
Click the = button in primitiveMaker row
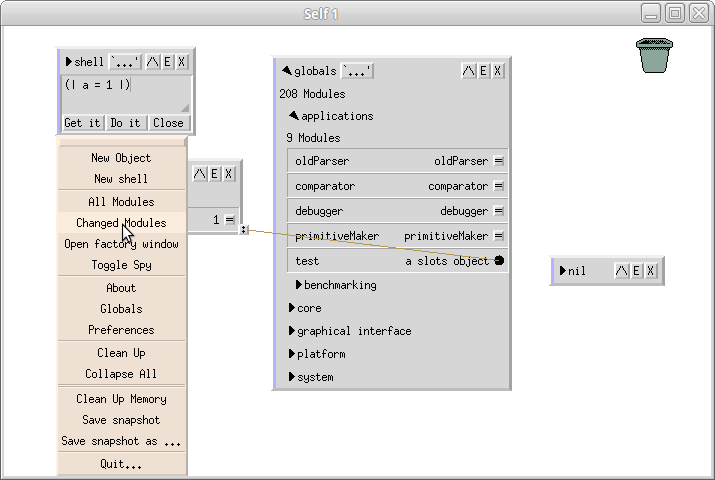498,236
